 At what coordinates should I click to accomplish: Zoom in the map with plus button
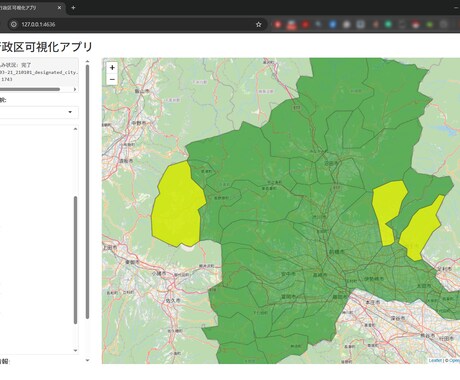[112, 68]
